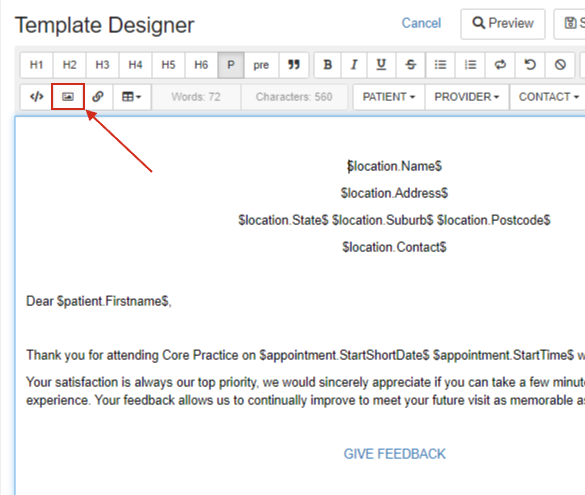Click the Preview button
The height and width of the screenshot is (495, 585).
click(x=503, y=24)
